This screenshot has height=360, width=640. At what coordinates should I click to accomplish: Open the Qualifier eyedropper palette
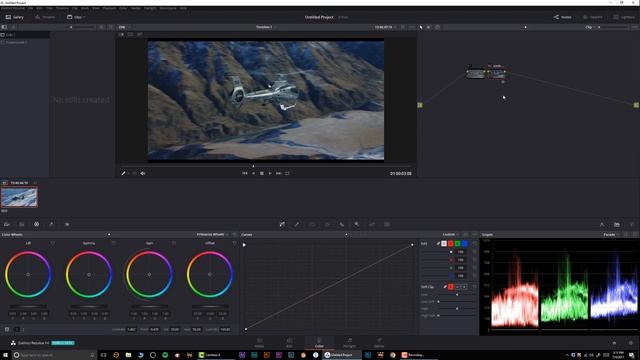[297, 224]
